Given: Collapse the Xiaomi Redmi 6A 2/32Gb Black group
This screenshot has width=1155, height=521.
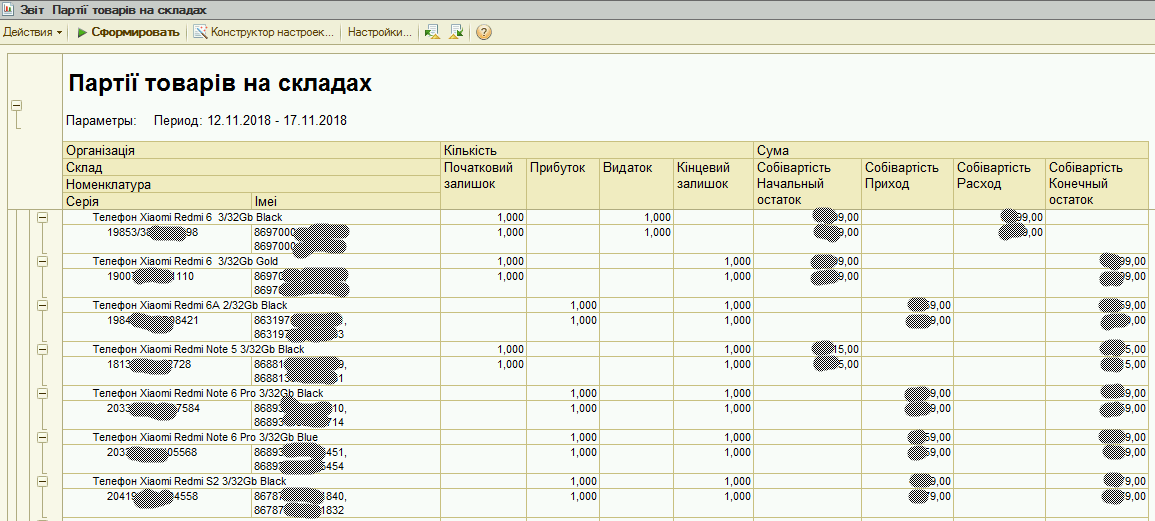Looking at the screenshot, I should 43,305.
